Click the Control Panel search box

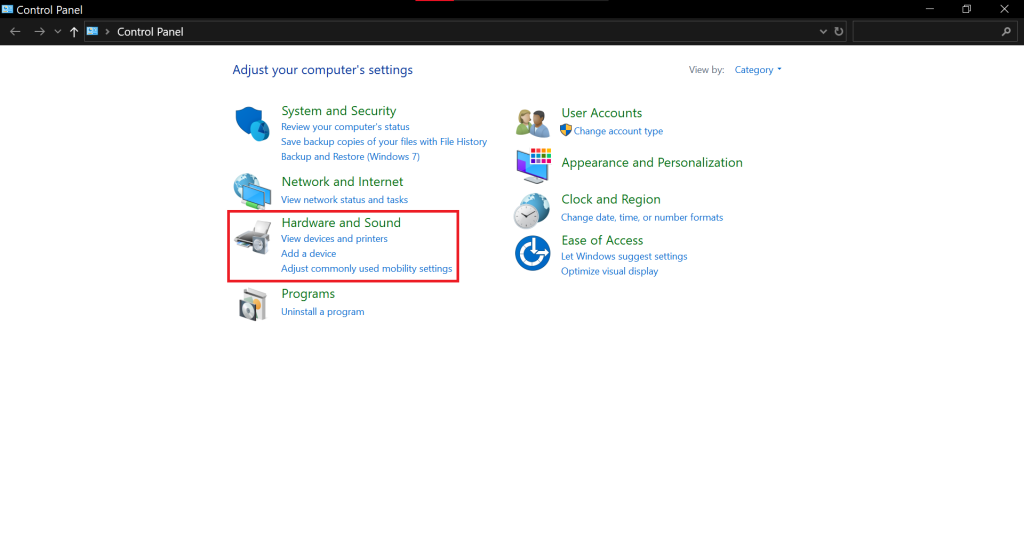tap(925, 32)
